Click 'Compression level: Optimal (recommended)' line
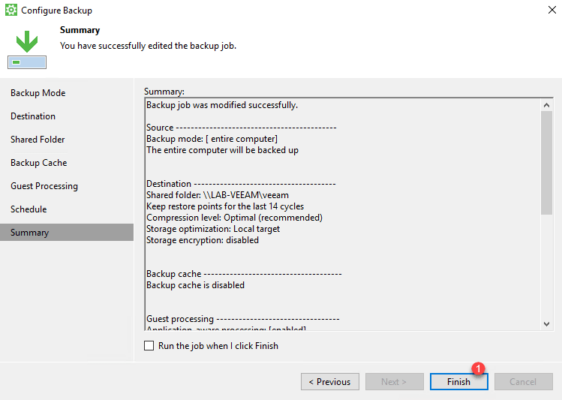Image resolution: width=562 pixels, height=400 pixels. tap(234, 218)
